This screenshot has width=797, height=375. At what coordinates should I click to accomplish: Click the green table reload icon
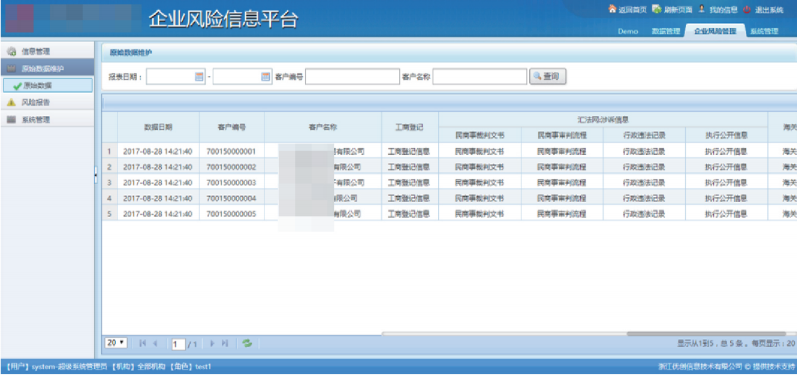coord(247,343)
